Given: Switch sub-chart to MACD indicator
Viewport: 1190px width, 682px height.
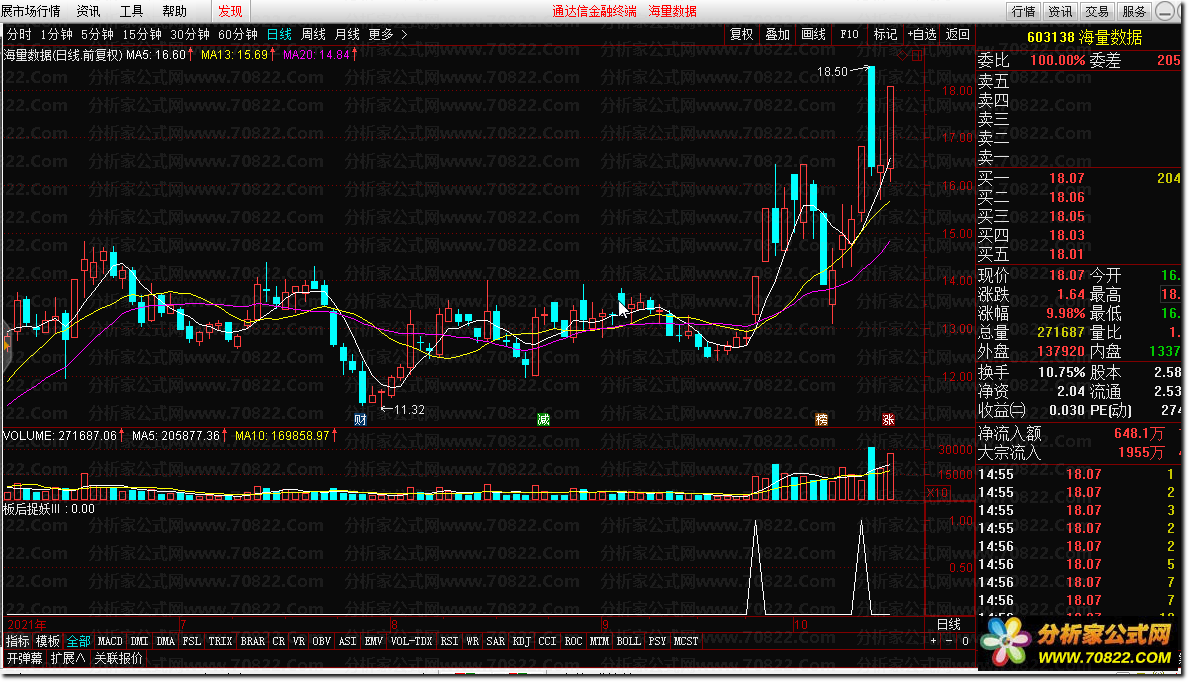Looking at the screenshot, I should click(x=110, y=641).
